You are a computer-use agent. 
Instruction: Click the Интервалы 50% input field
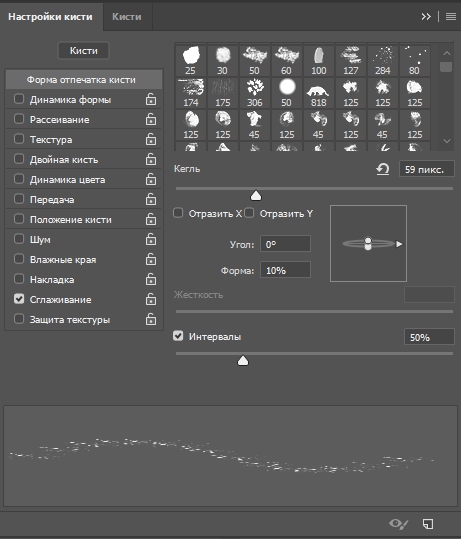[x=429, y=337]
